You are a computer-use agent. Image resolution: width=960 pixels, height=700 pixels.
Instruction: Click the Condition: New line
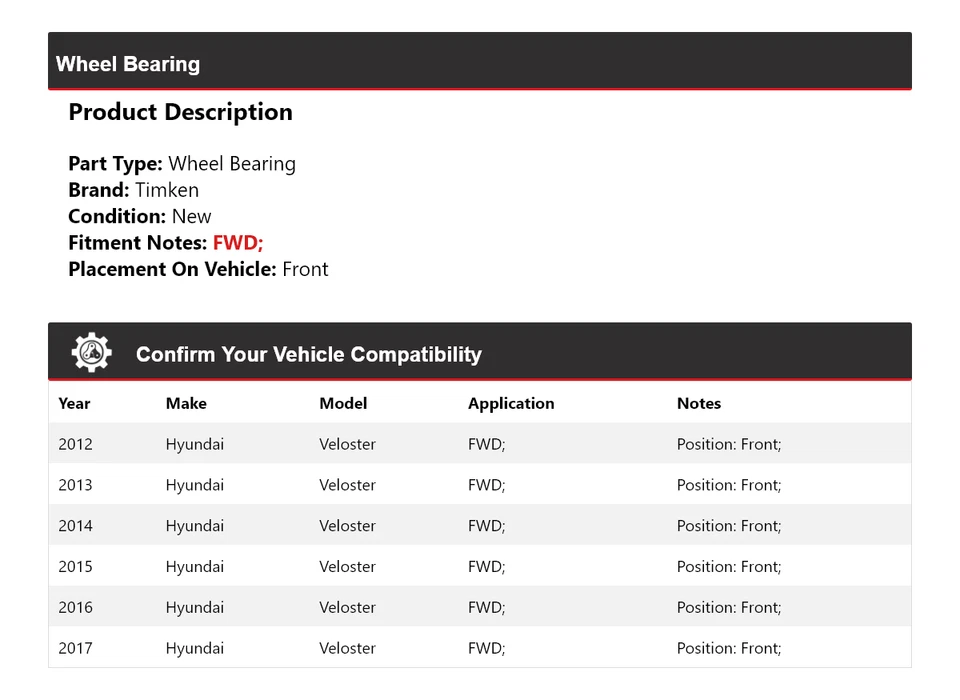click(140, 216)
